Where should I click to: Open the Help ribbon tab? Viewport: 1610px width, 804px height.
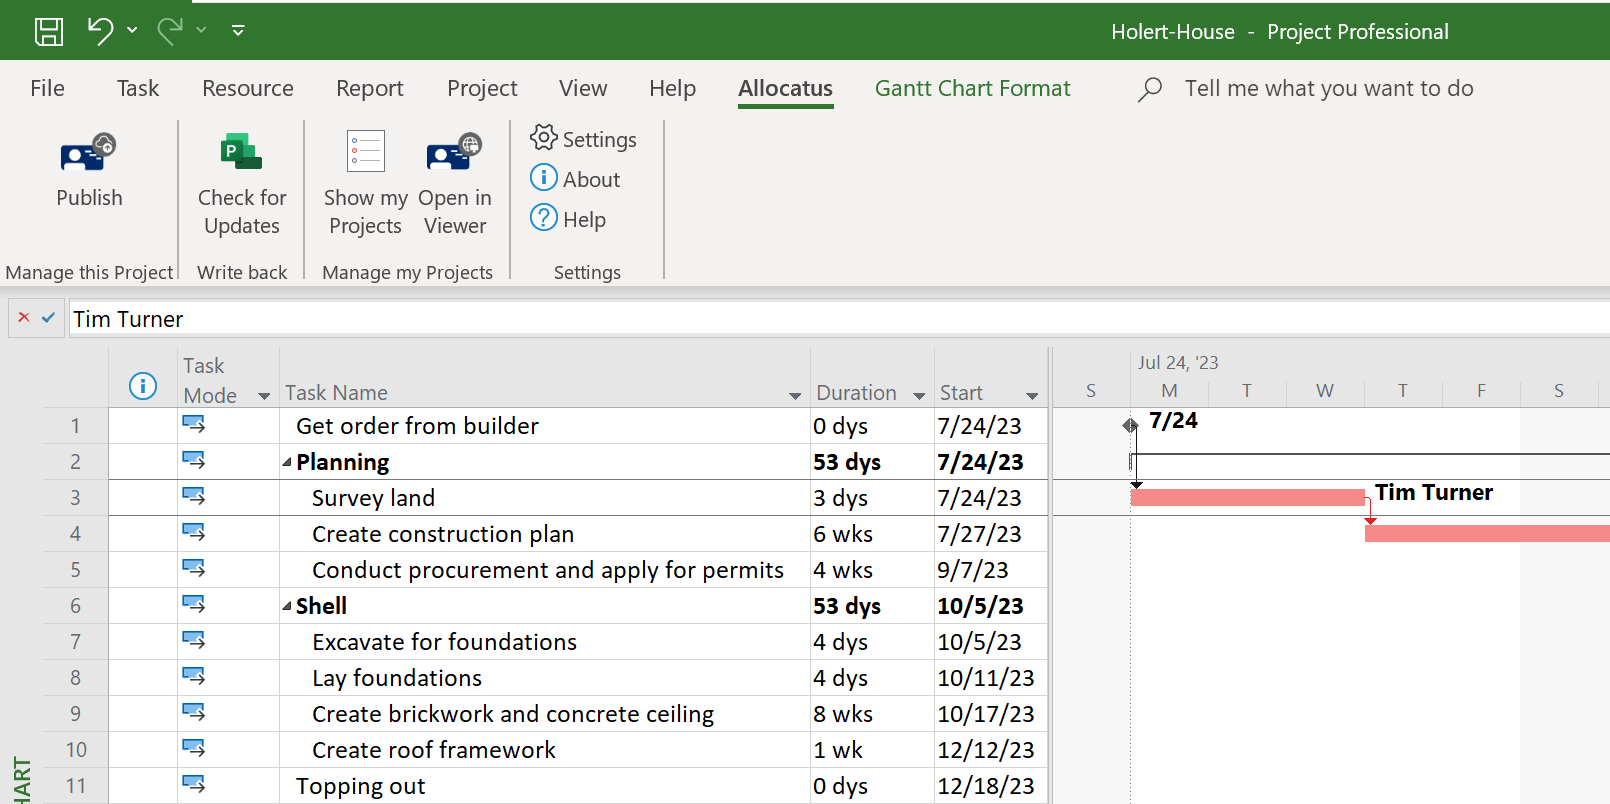(672, 88)
